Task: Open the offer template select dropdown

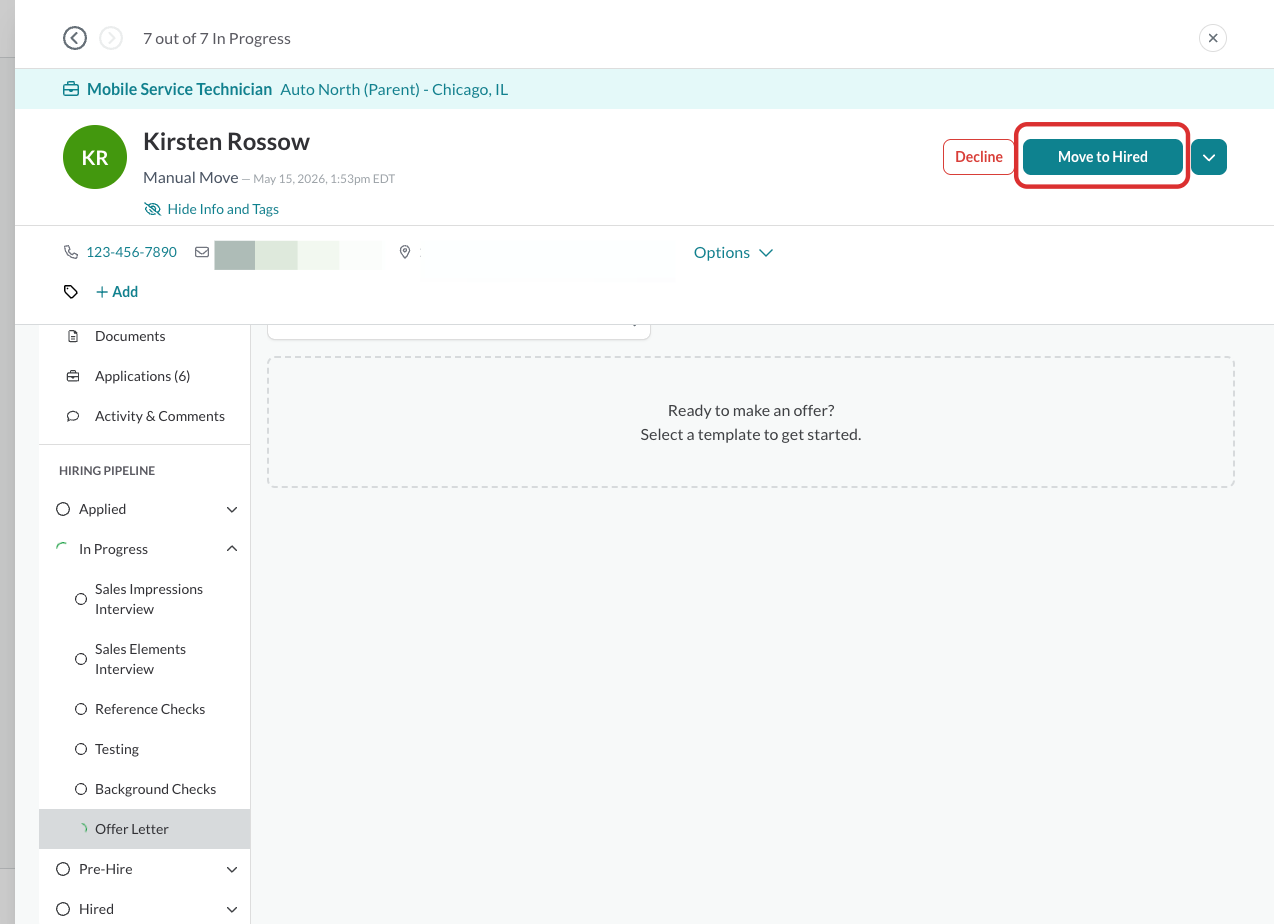Action: [459, 331]
